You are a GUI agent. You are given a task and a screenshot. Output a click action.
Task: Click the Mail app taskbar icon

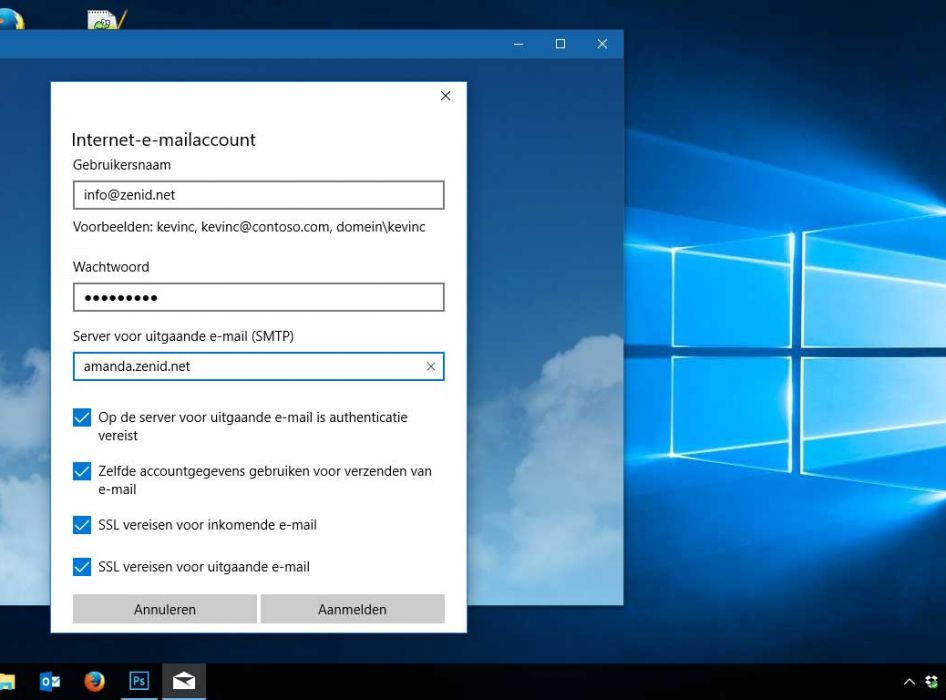click(184, 681)
